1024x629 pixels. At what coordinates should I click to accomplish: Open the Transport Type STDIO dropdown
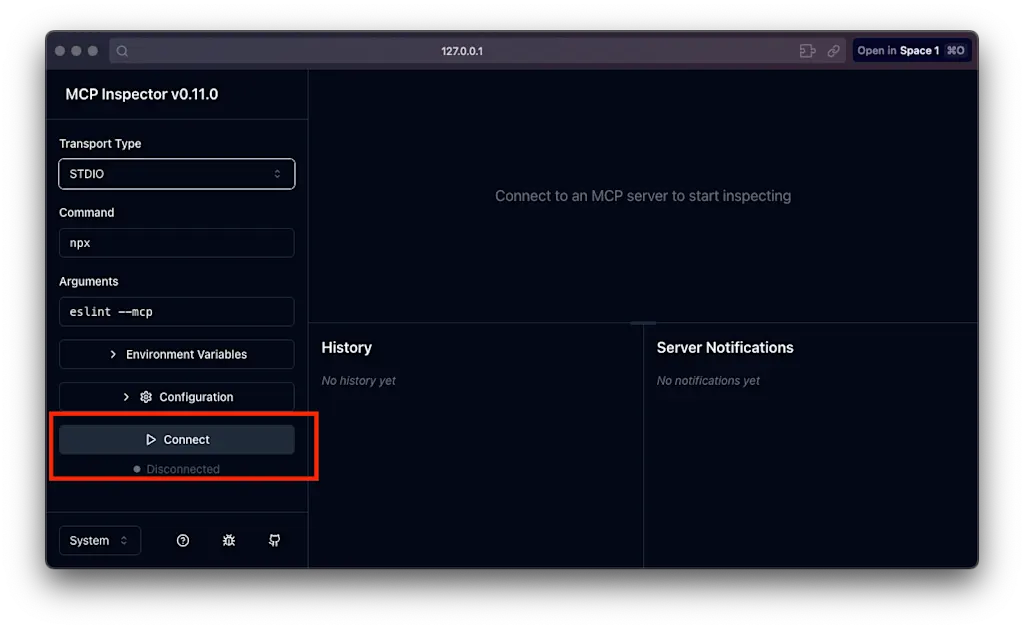[176, 174]
